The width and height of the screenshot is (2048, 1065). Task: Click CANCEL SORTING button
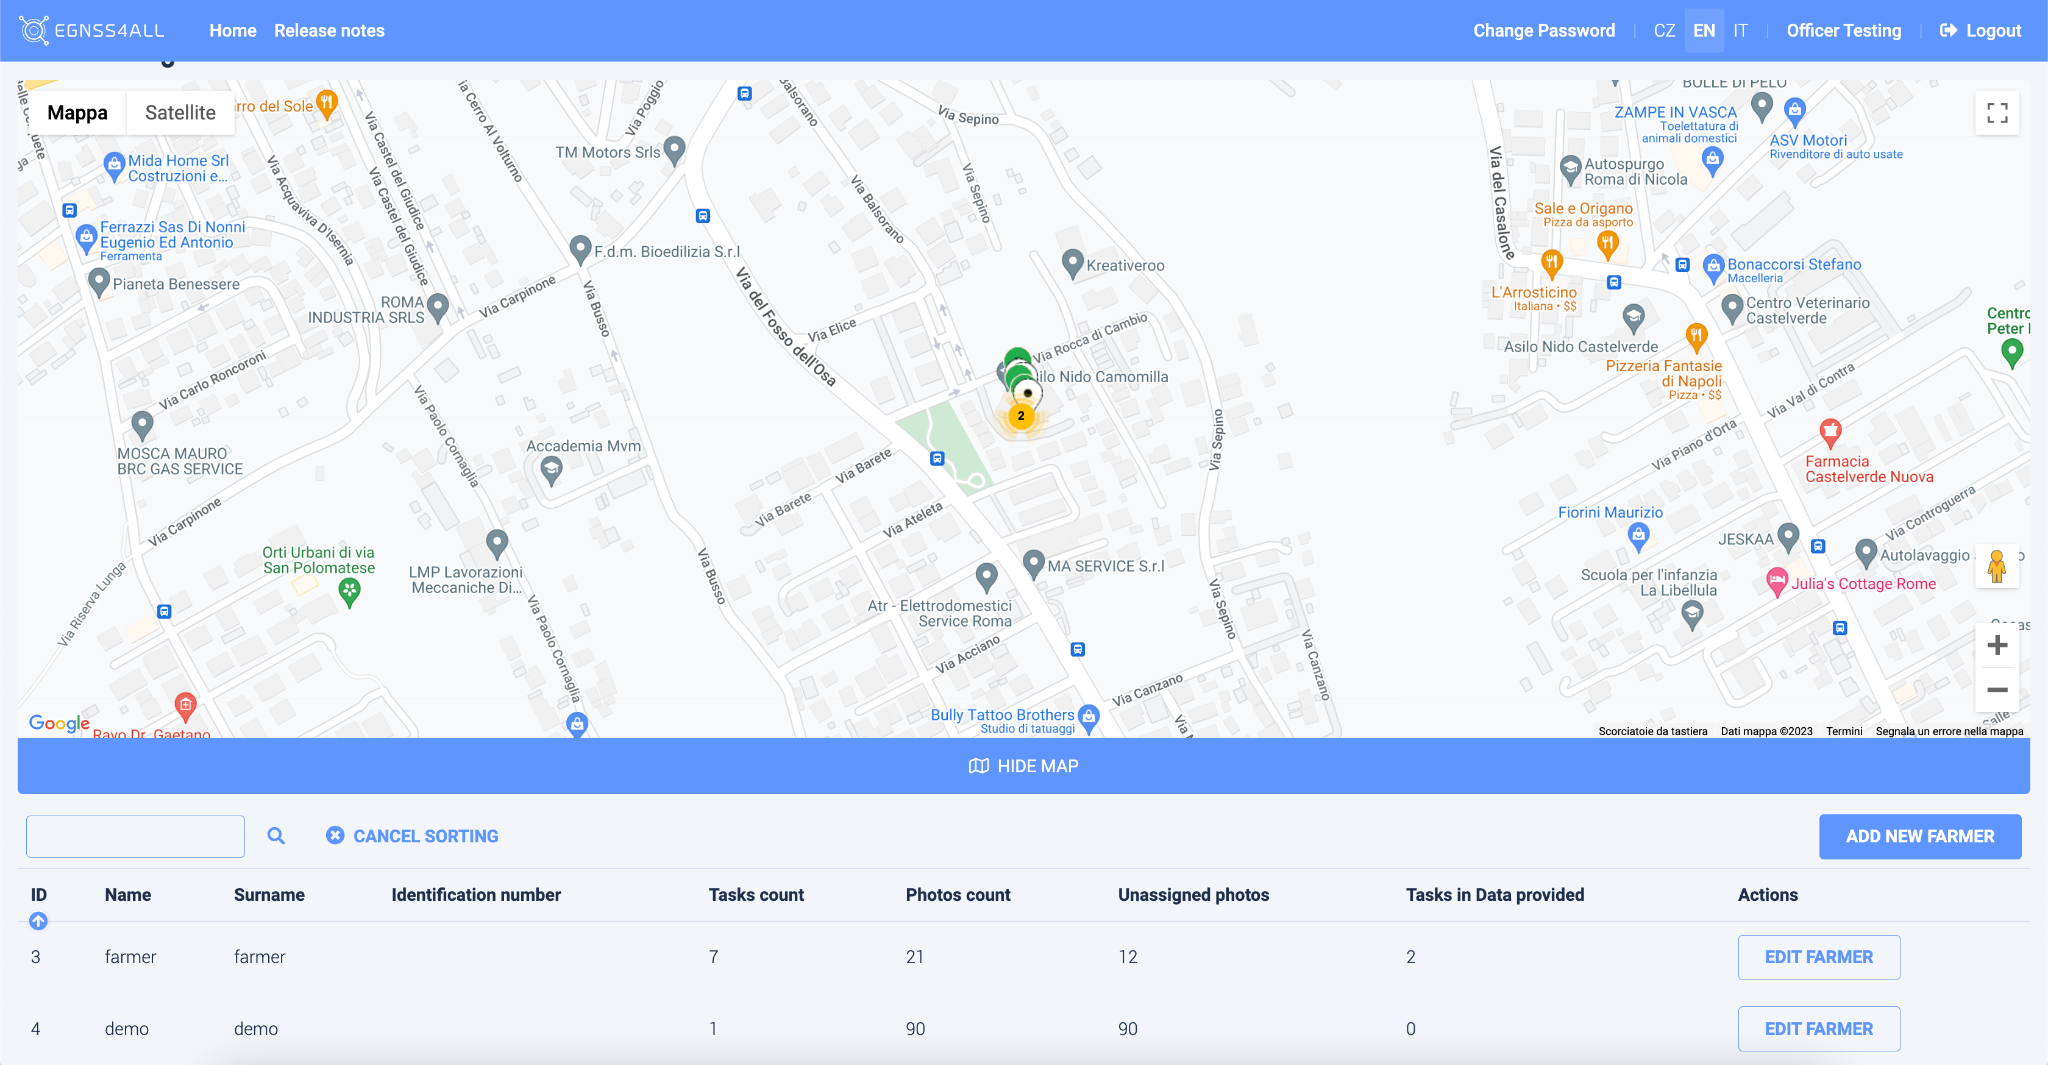click(412, 836)
